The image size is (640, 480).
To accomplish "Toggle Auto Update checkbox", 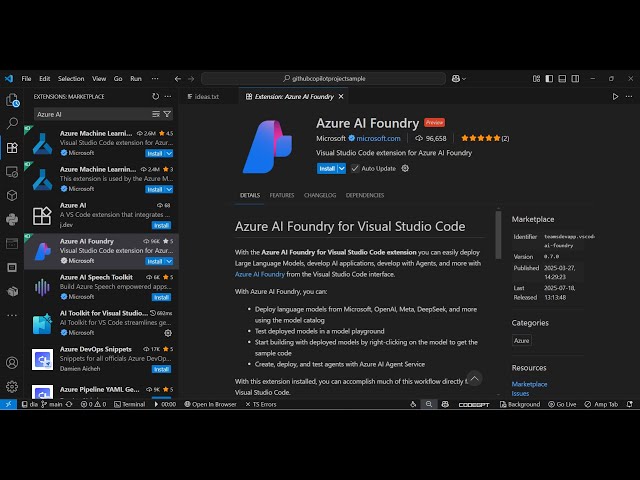I will coord(355,168).
